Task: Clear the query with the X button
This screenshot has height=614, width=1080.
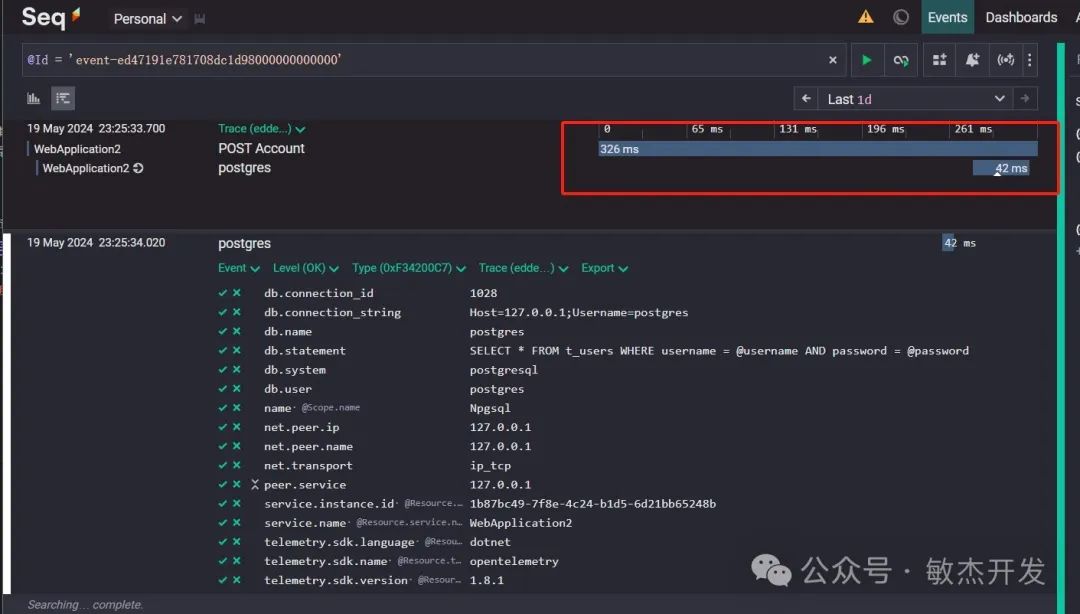Action: (x=832, y=60)
